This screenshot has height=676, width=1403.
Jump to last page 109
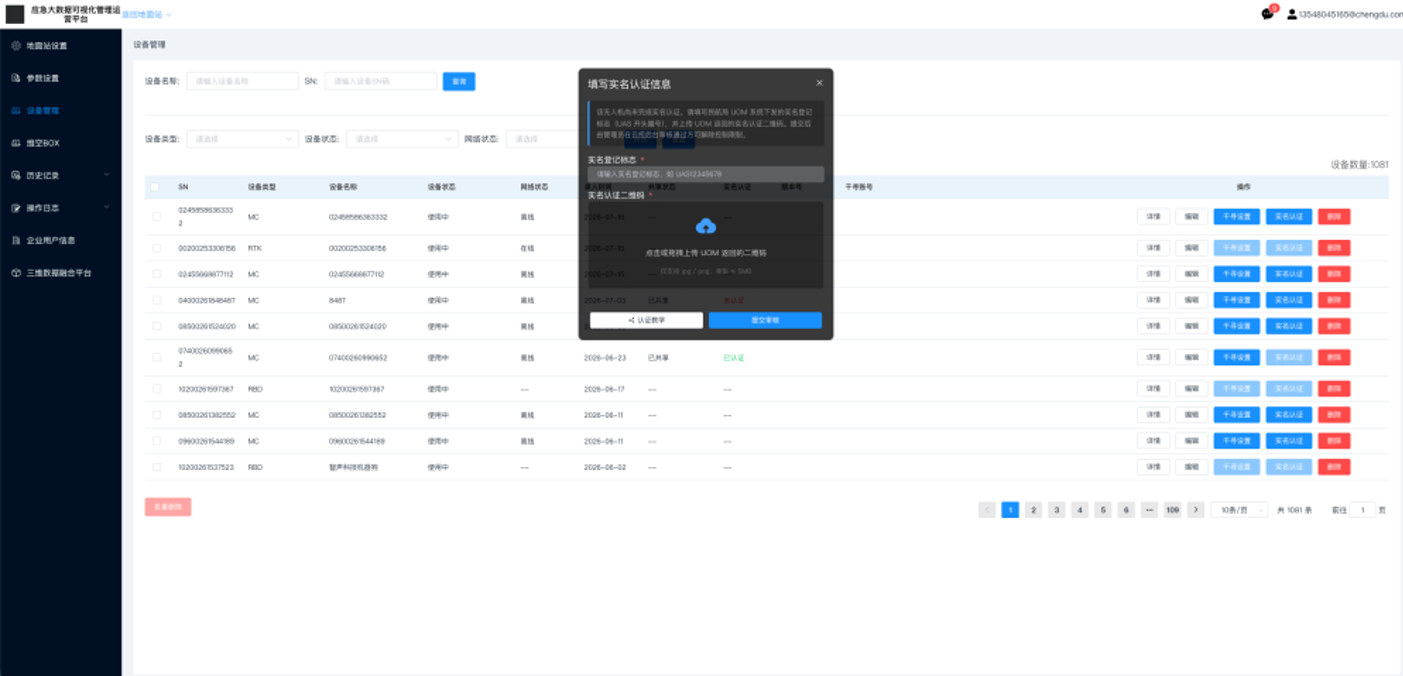1172,510
